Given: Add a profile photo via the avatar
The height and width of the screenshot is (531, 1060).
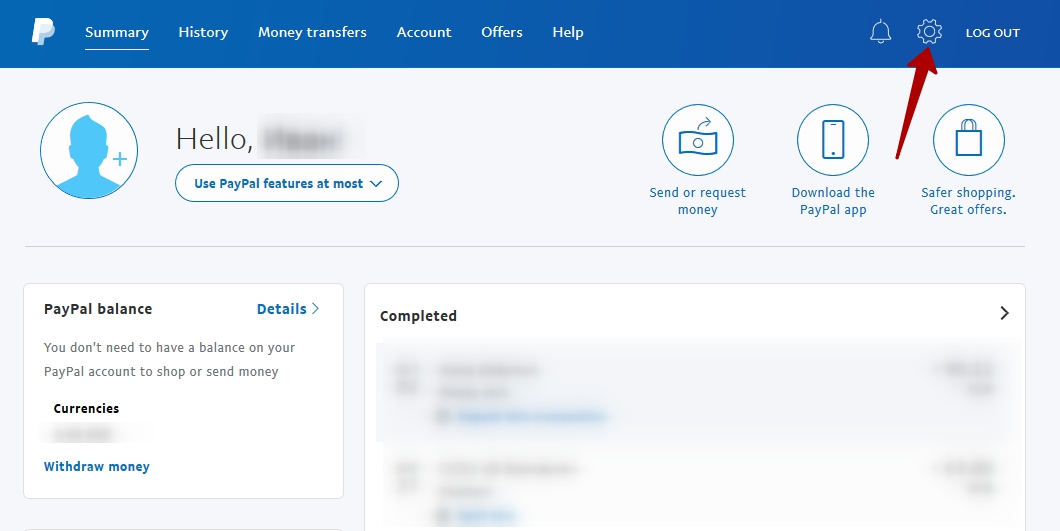Looking at the screenshot, I should tap(89, 150).
